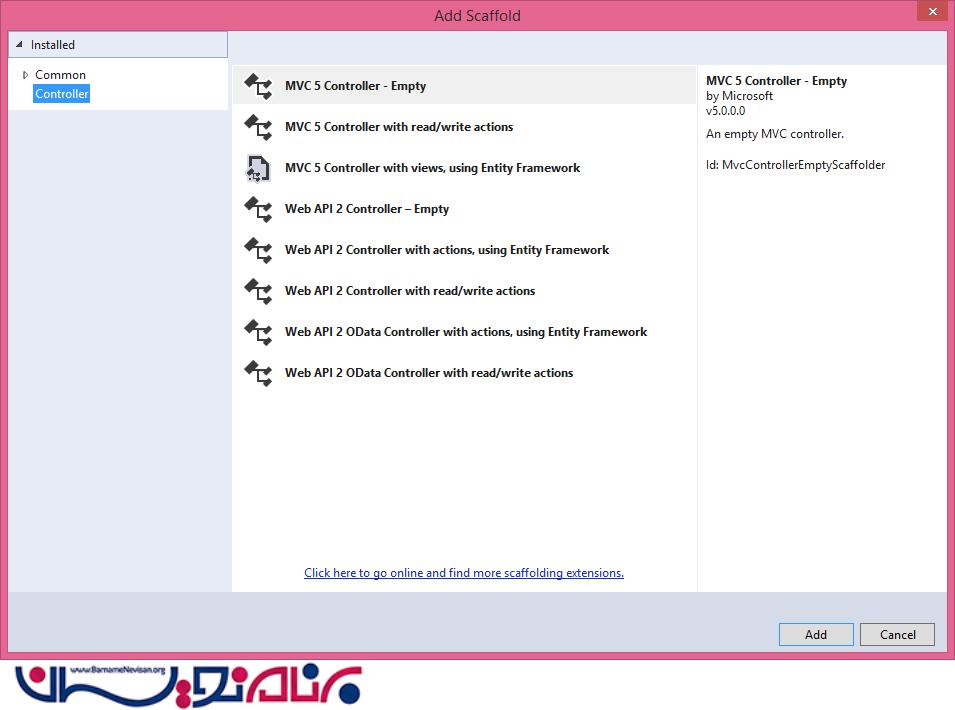Click the "Id: MvcControllerEmptyScaffolder" text
This screenshot has height=710, width=955.
(x=795, y=165)
